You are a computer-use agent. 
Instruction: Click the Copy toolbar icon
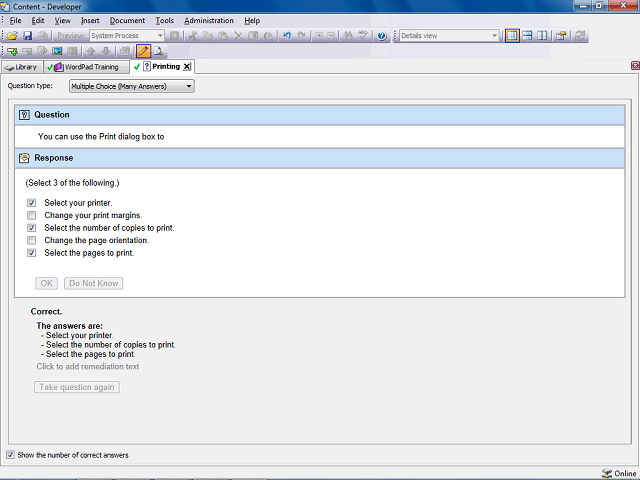pyautogui.click(x=208, y=36)
